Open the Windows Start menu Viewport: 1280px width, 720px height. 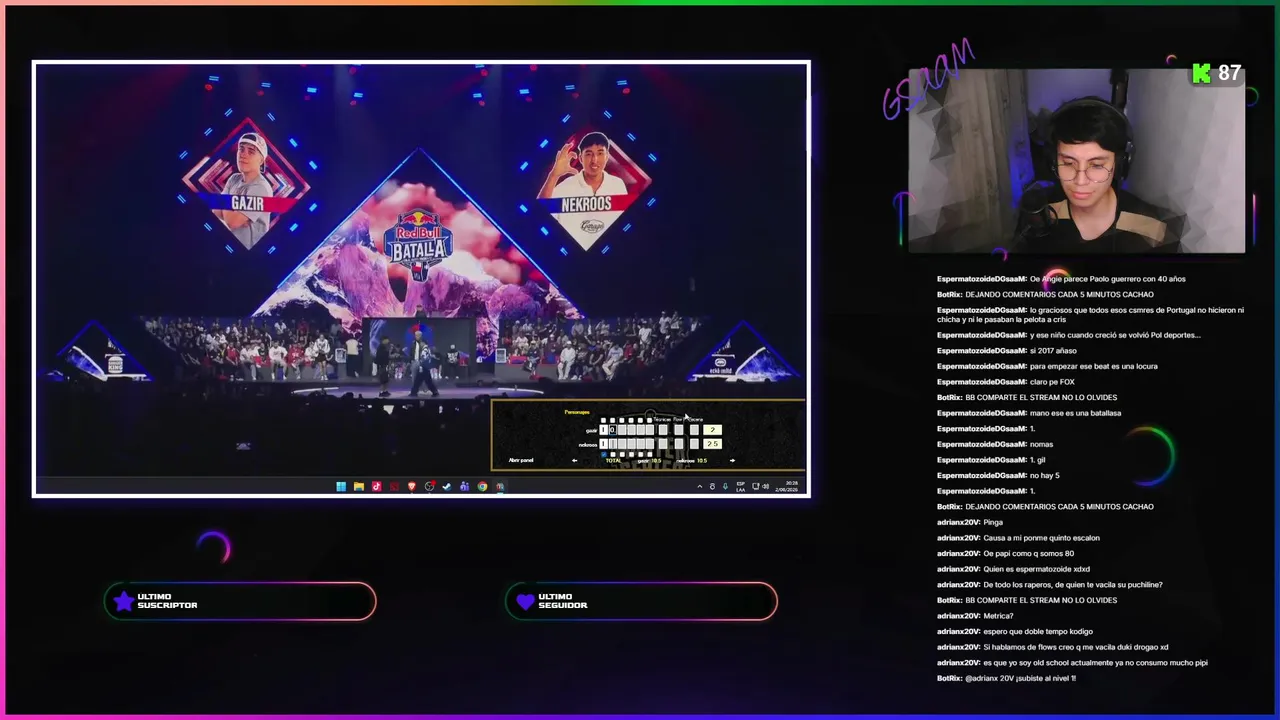[x=341, y=487]
